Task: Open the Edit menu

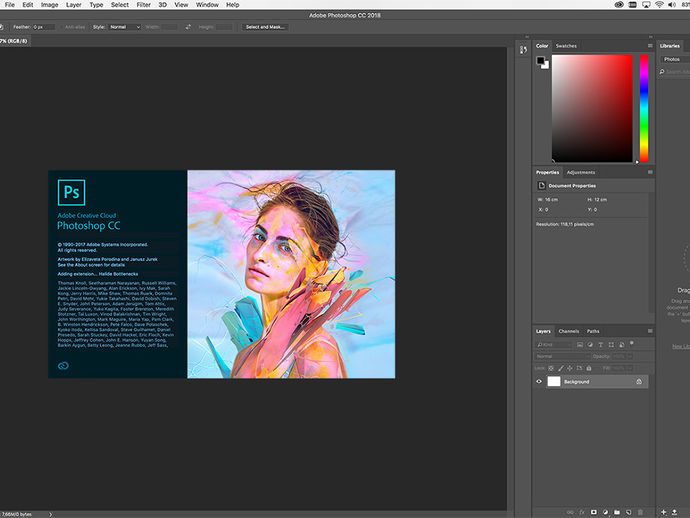Action: pos(28,5)
